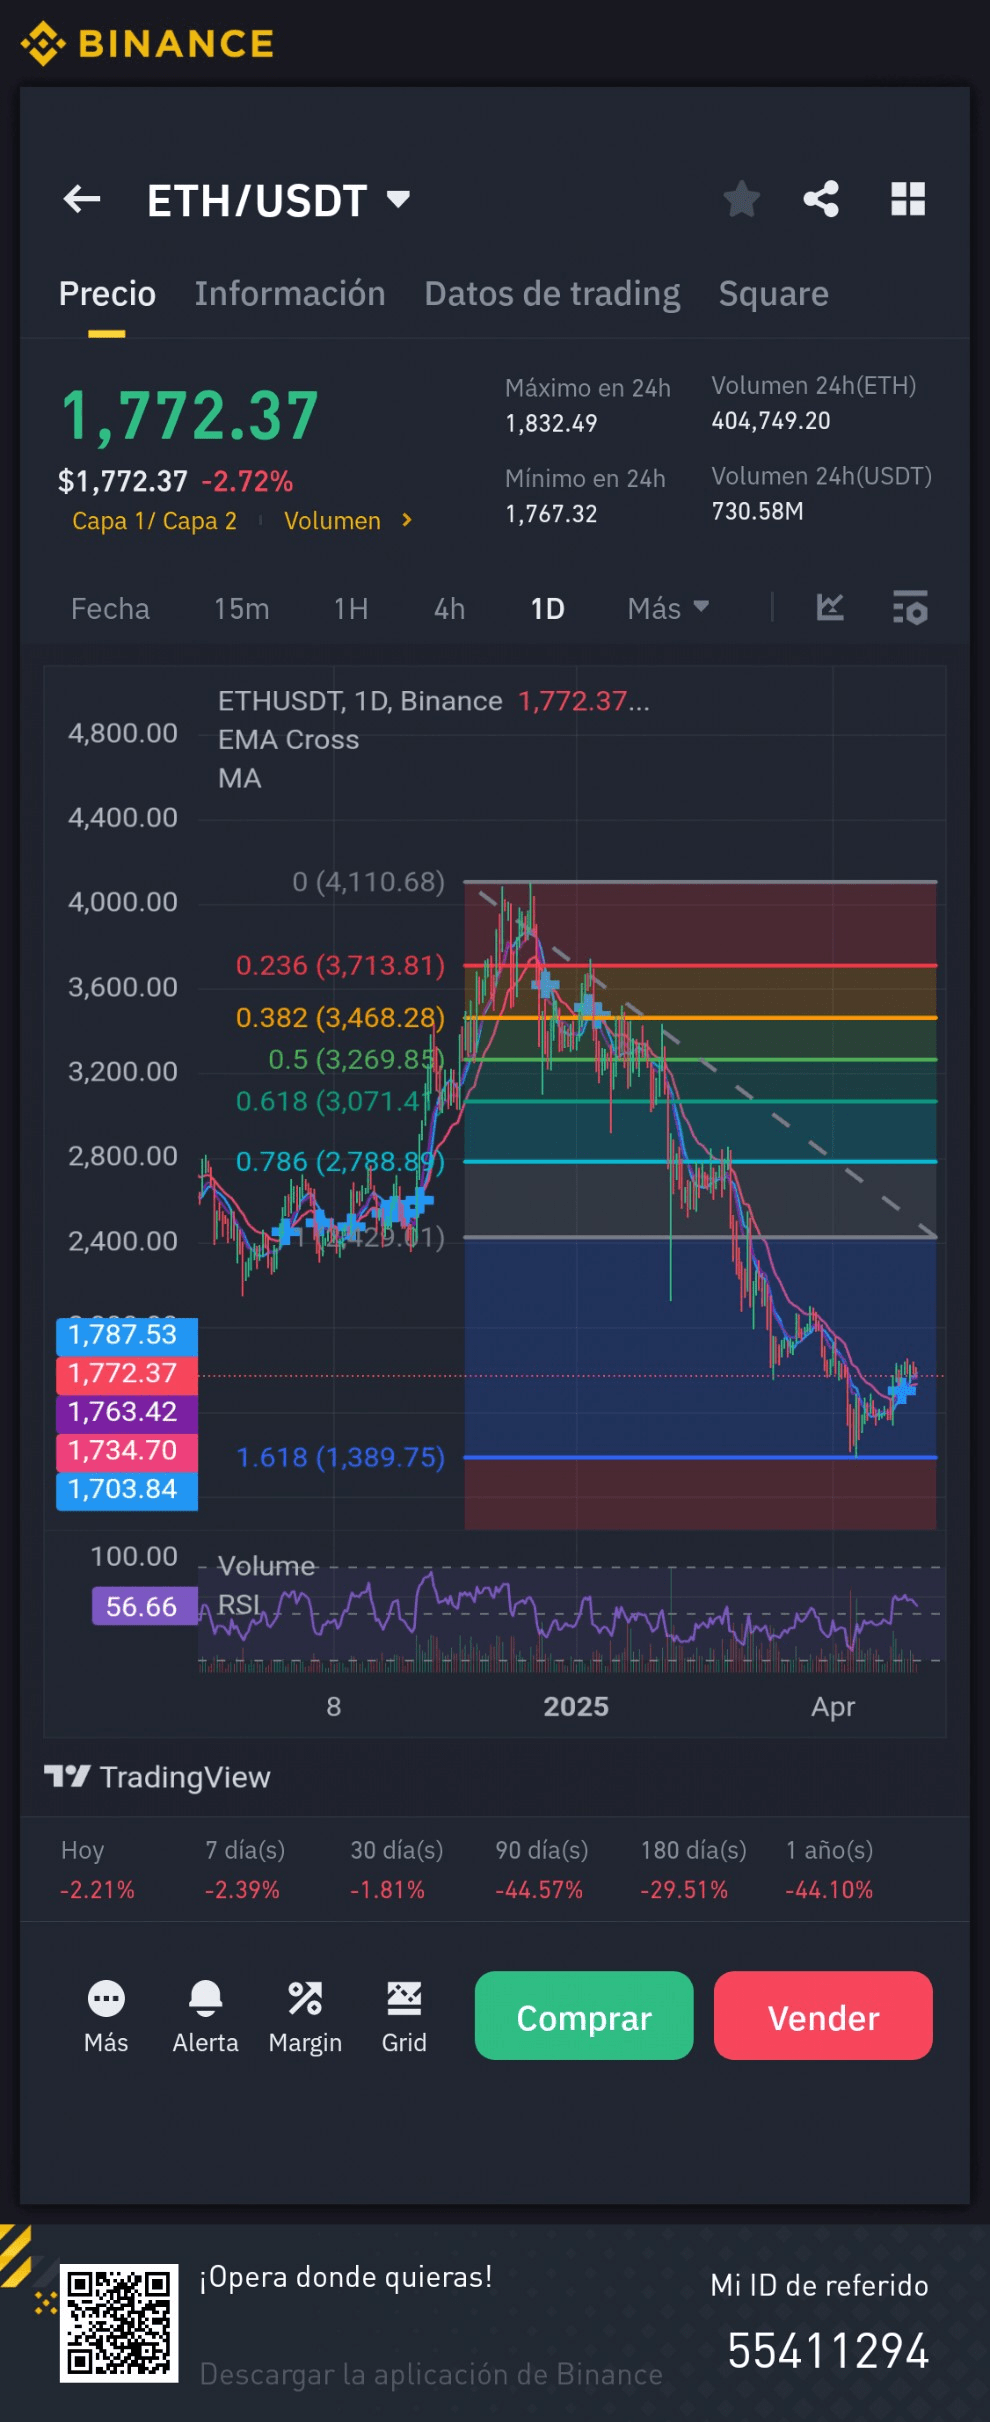This screenshot has height=2422, width=990.
Task: Open the chart indicator settings icon
Action: [x=910, y=607]
